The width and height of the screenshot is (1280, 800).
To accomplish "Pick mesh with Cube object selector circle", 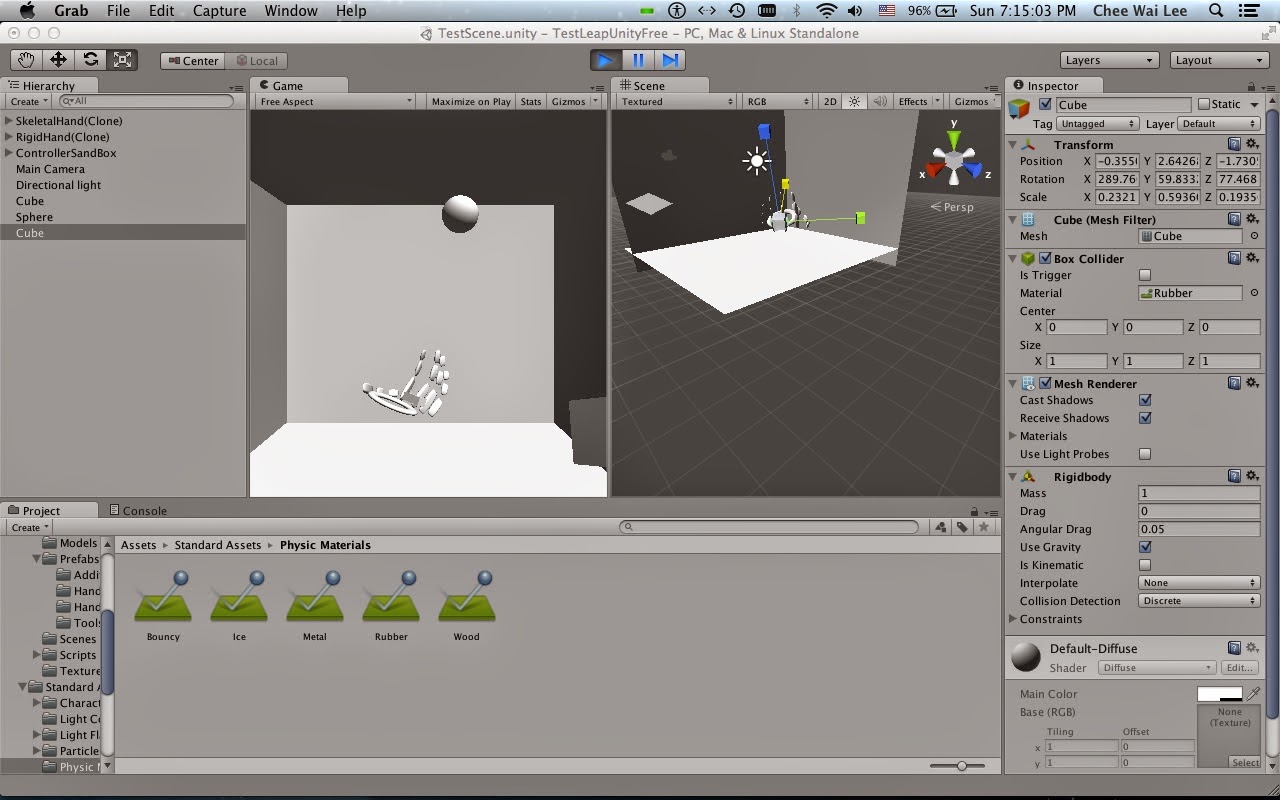I will pyautogui.click(x=1254, y=237).
